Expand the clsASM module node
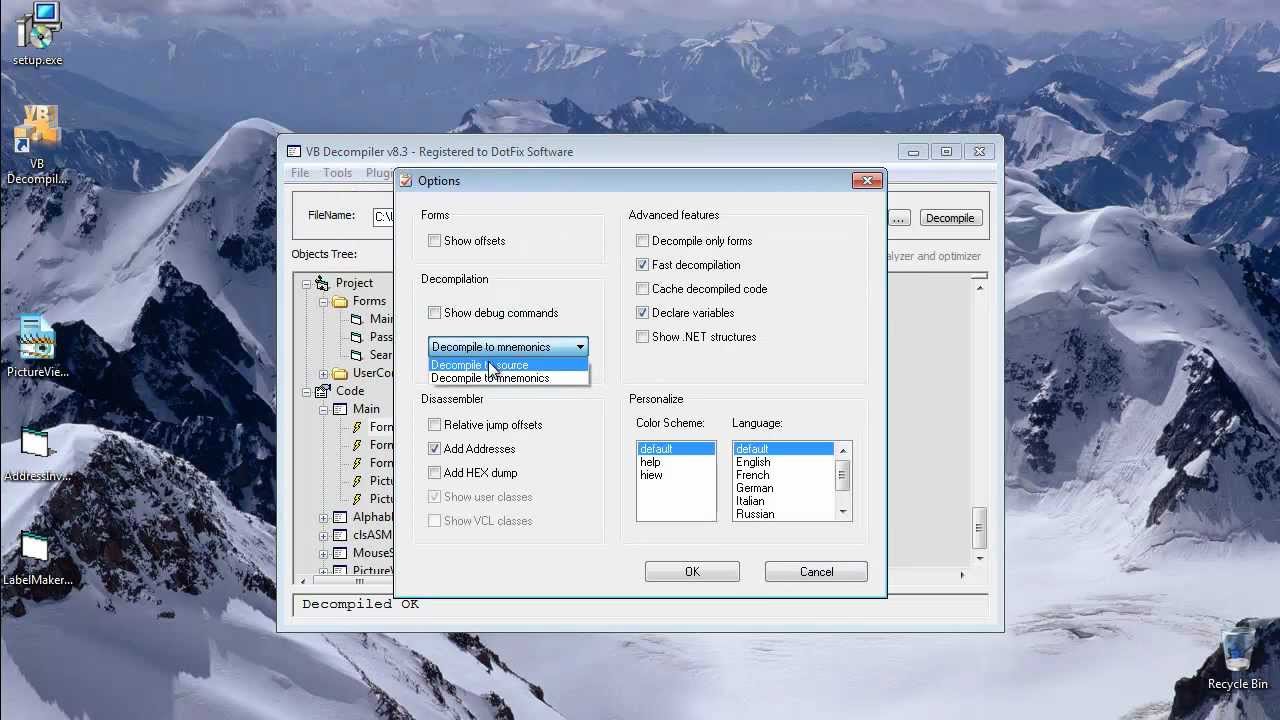Viewport: 1280px width, 720px height. pyautogui.click(x=324, y=535)
